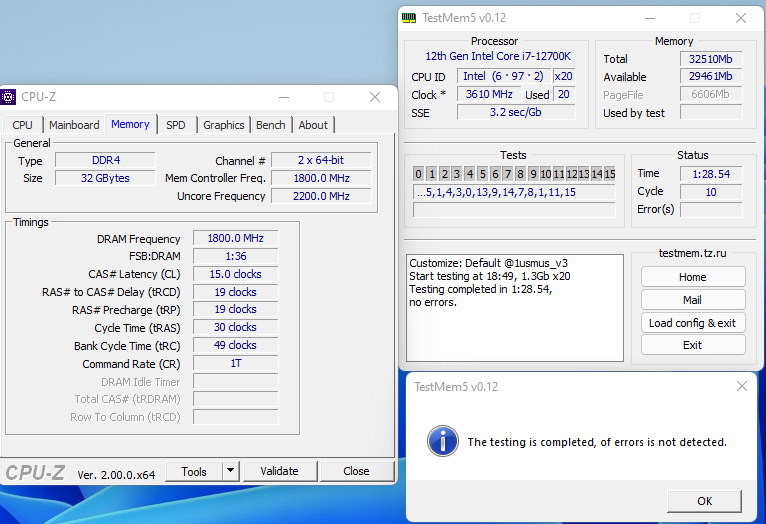Go to the Bench tab

[271, 125]
